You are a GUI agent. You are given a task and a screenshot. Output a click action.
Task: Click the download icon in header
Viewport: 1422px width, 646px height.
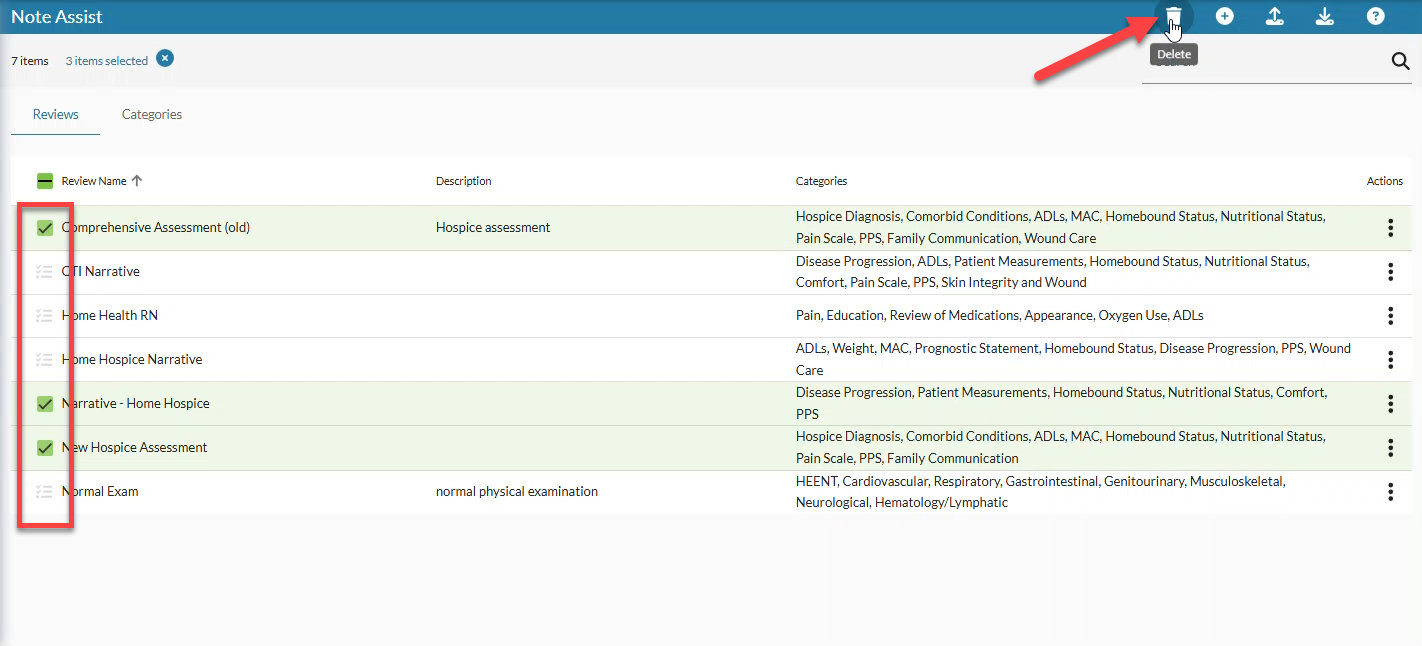(x=1324, y=17)
